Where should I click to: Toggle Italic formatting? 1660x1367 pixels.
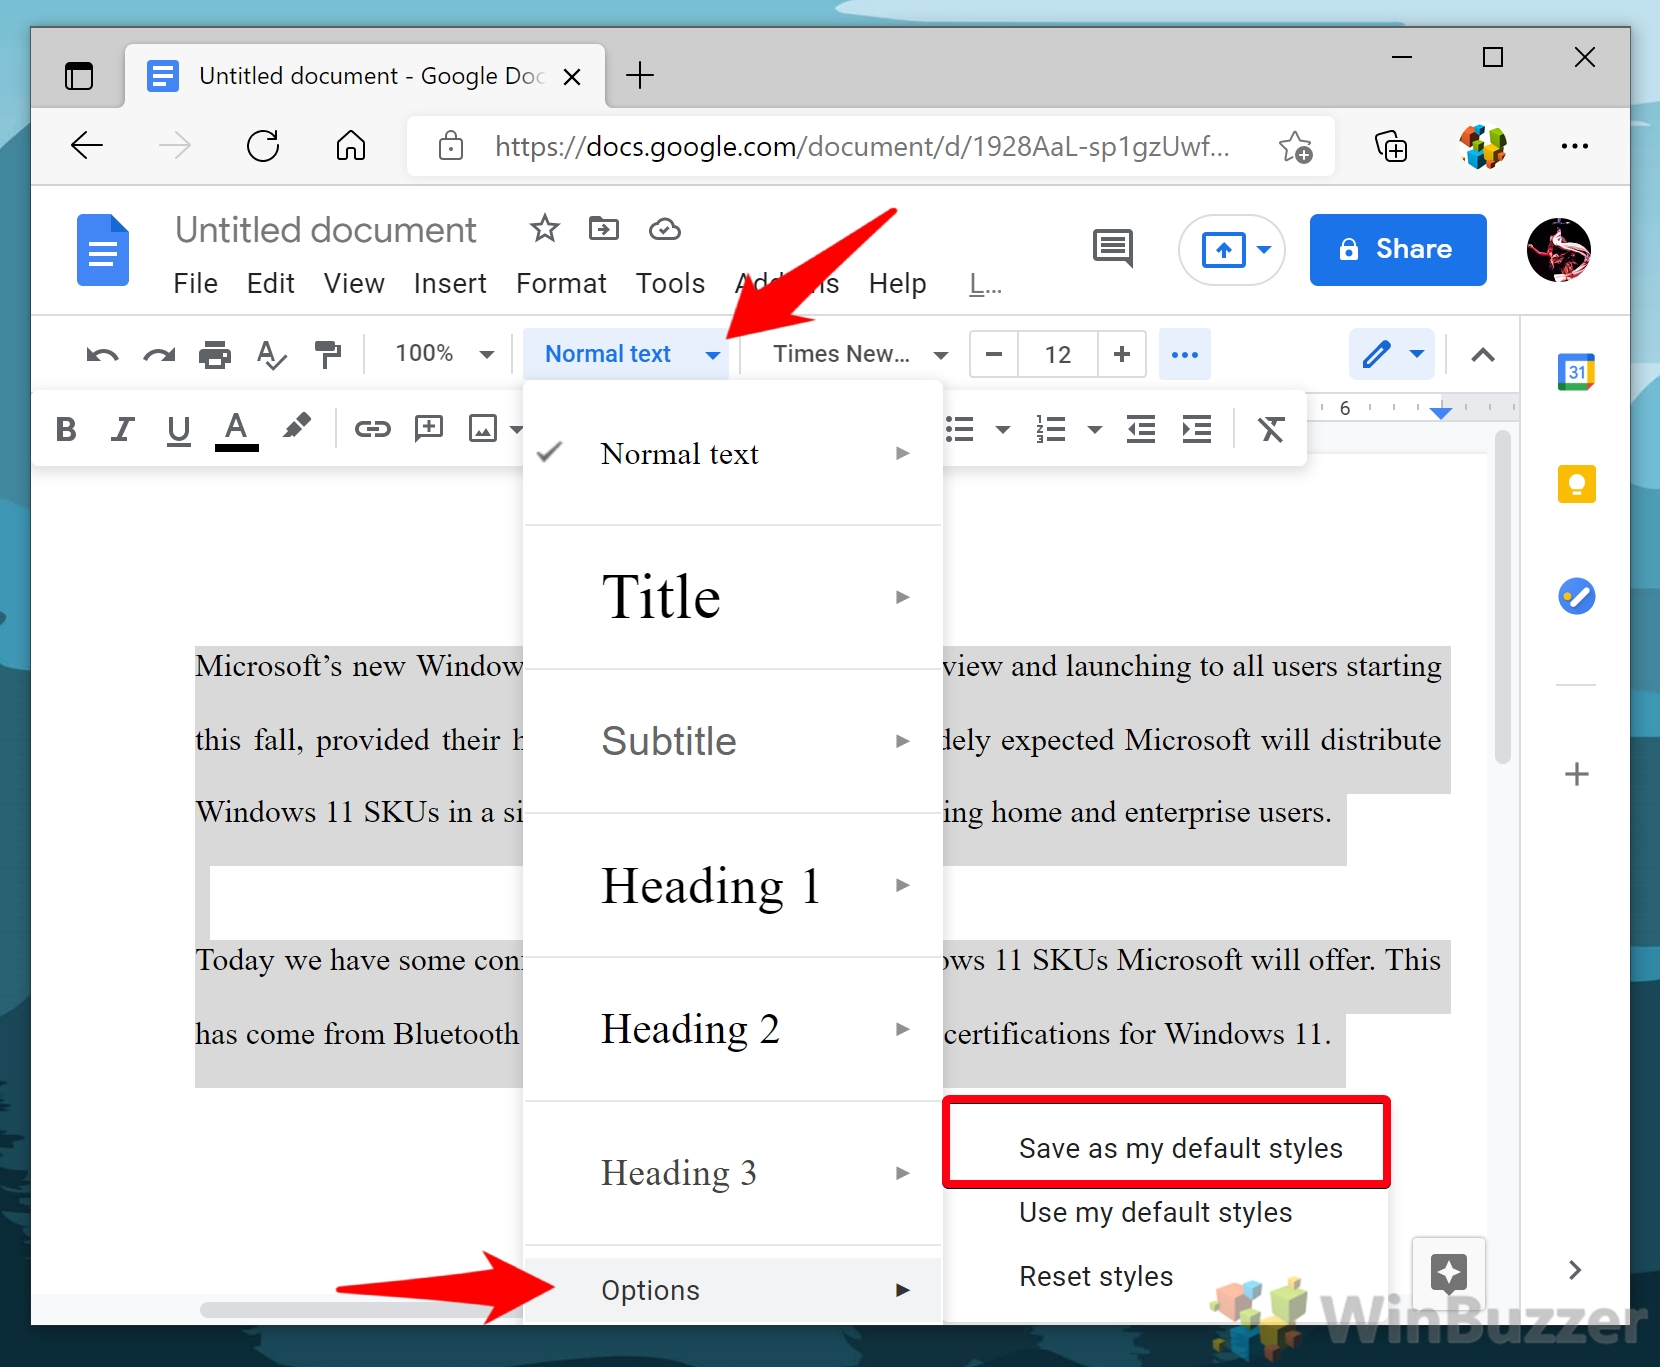[122, 430]
